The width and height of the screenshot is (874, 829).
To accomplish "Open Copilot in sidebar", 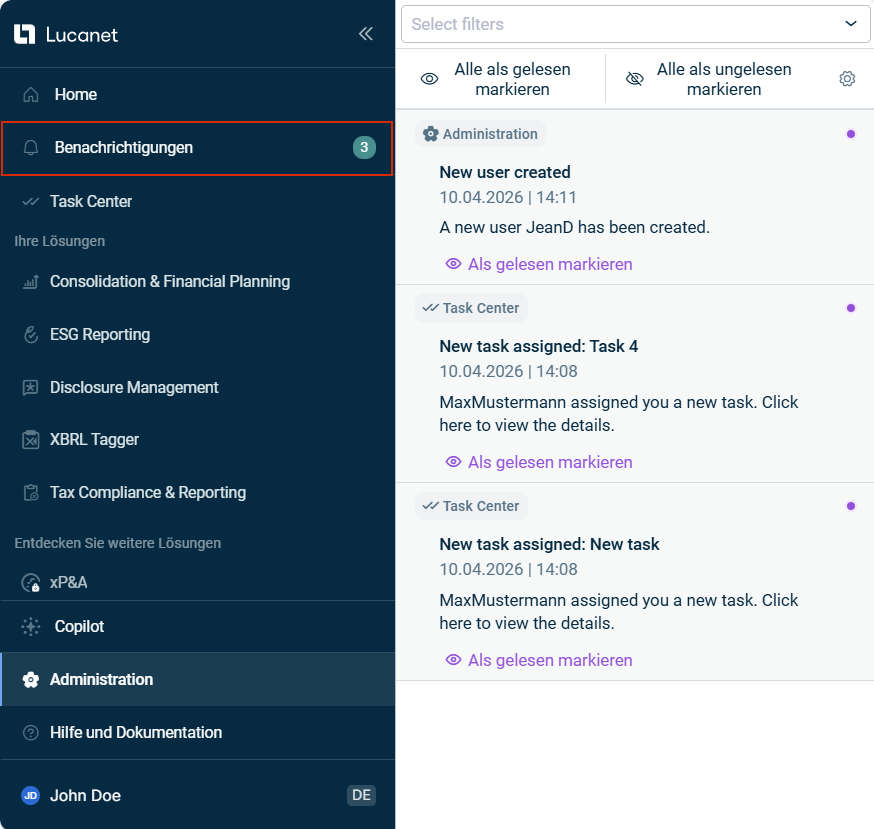I will pyautogui.click(x=197, y=627).
